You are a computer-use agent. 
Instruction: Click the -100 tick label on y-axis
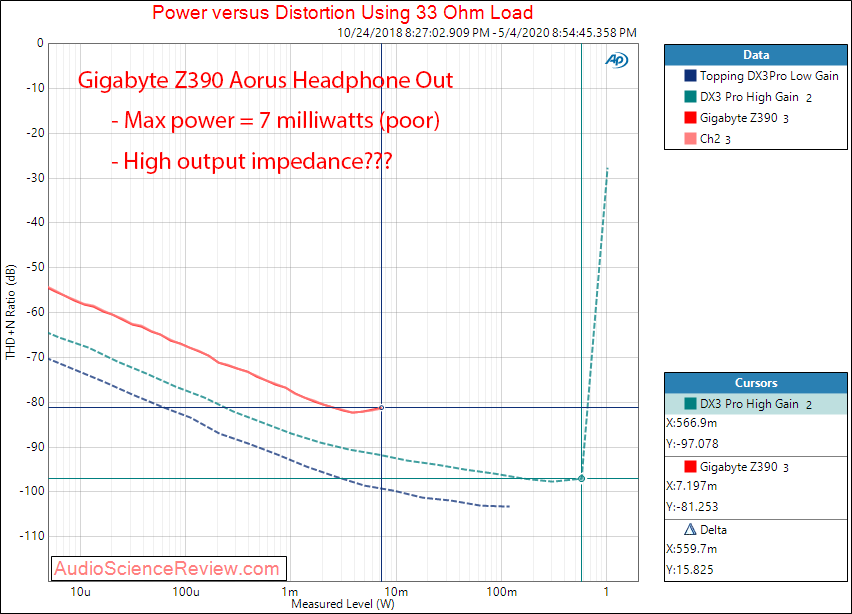click(x=32, y=491)
